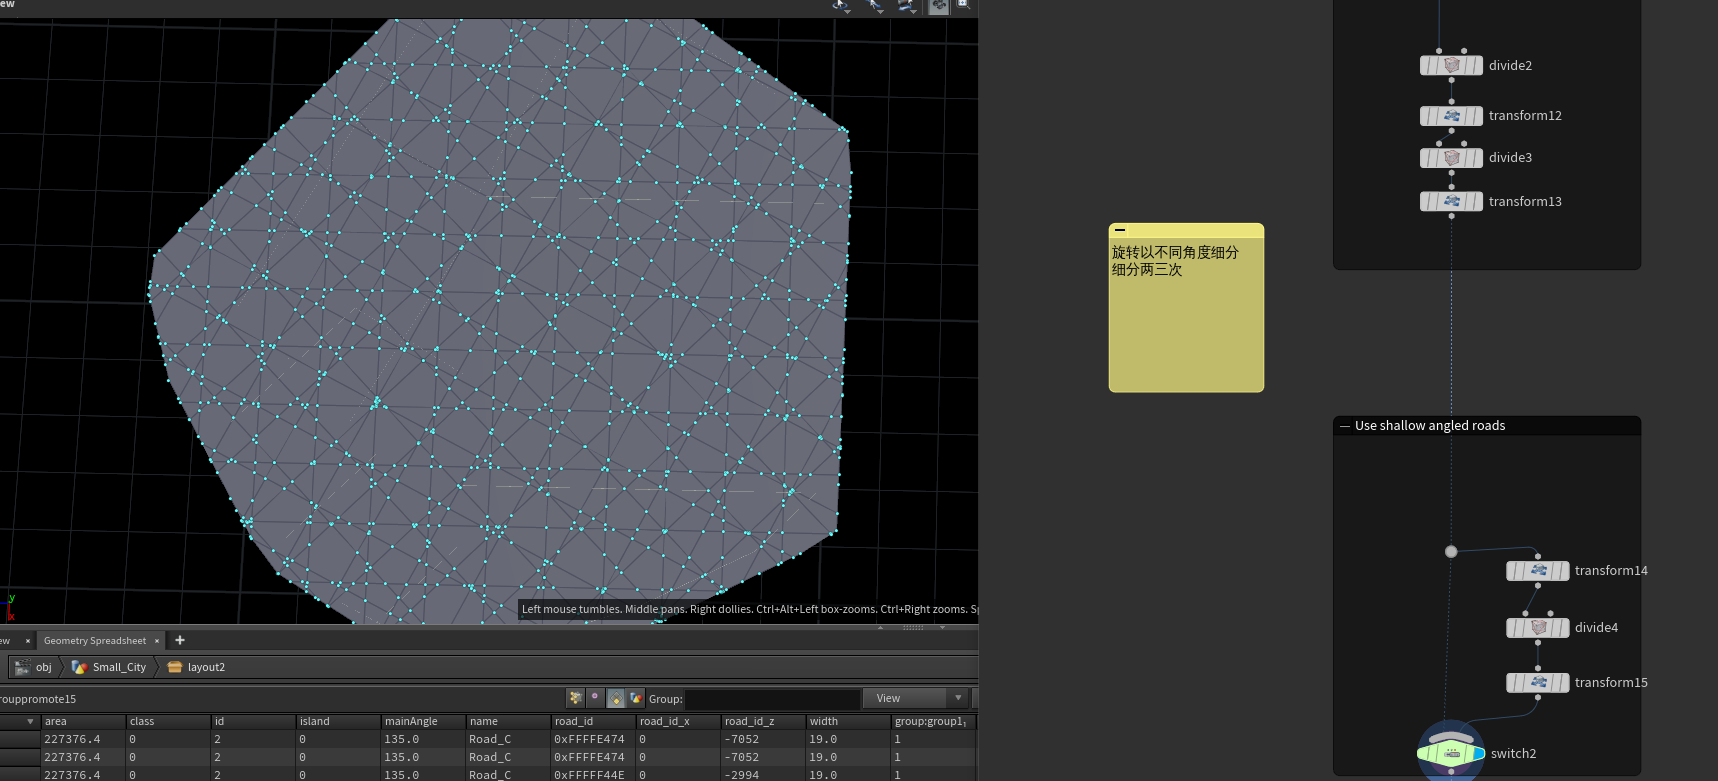The width and height of the screenshot is (1718, 781).
Task: Toggle display flag on switch2 node
Action: [1478, 753]
